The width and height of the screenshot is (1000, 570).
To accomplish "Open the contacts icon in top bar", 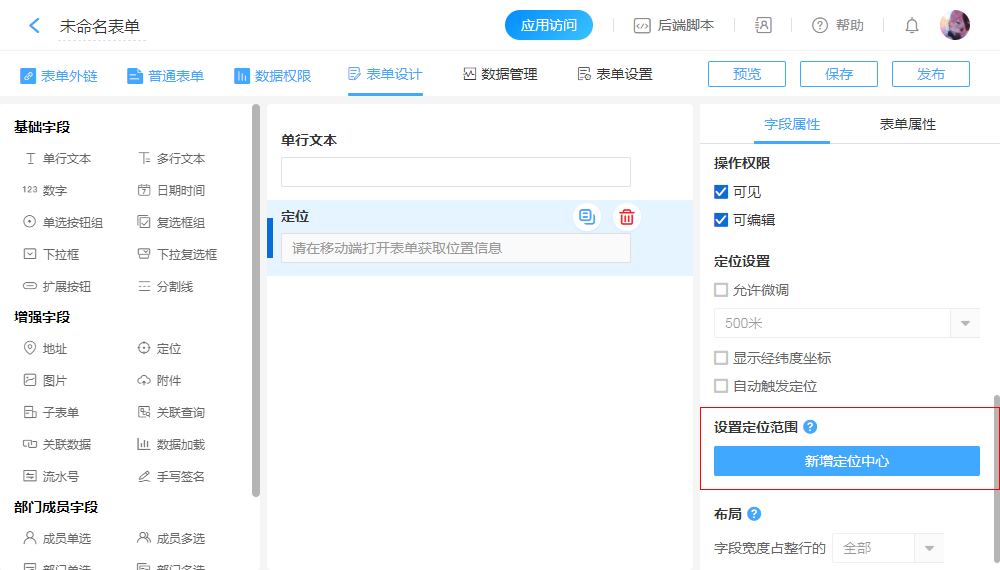I will coord(764,26).
